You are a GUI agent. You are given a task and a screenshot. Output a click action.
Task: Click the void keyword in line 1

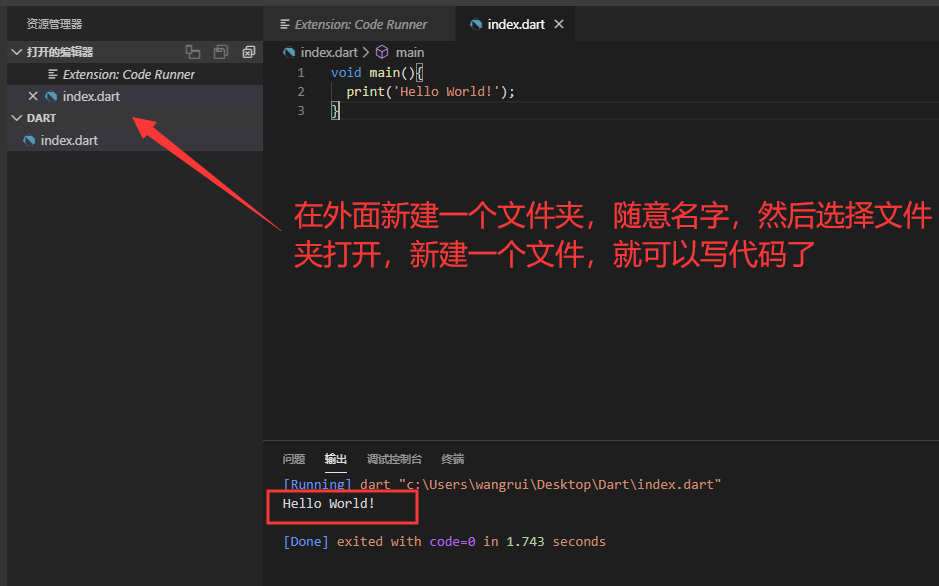pyautogui.click(x=346, y=72)
